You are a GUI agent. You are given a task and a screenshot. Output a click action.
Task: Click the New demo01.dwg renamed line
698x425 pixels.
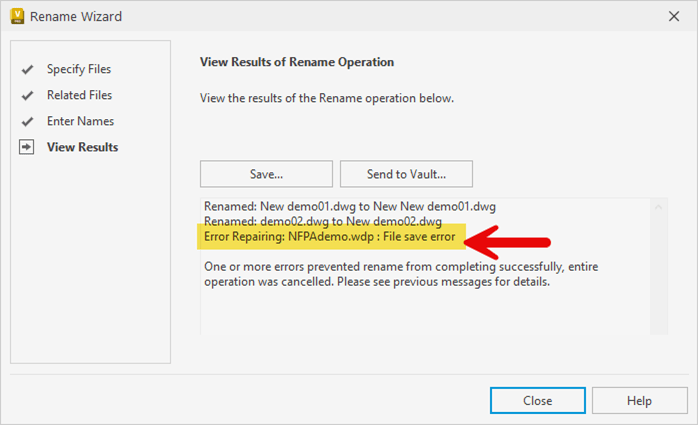pyautogui.click(x=349, y=206)
